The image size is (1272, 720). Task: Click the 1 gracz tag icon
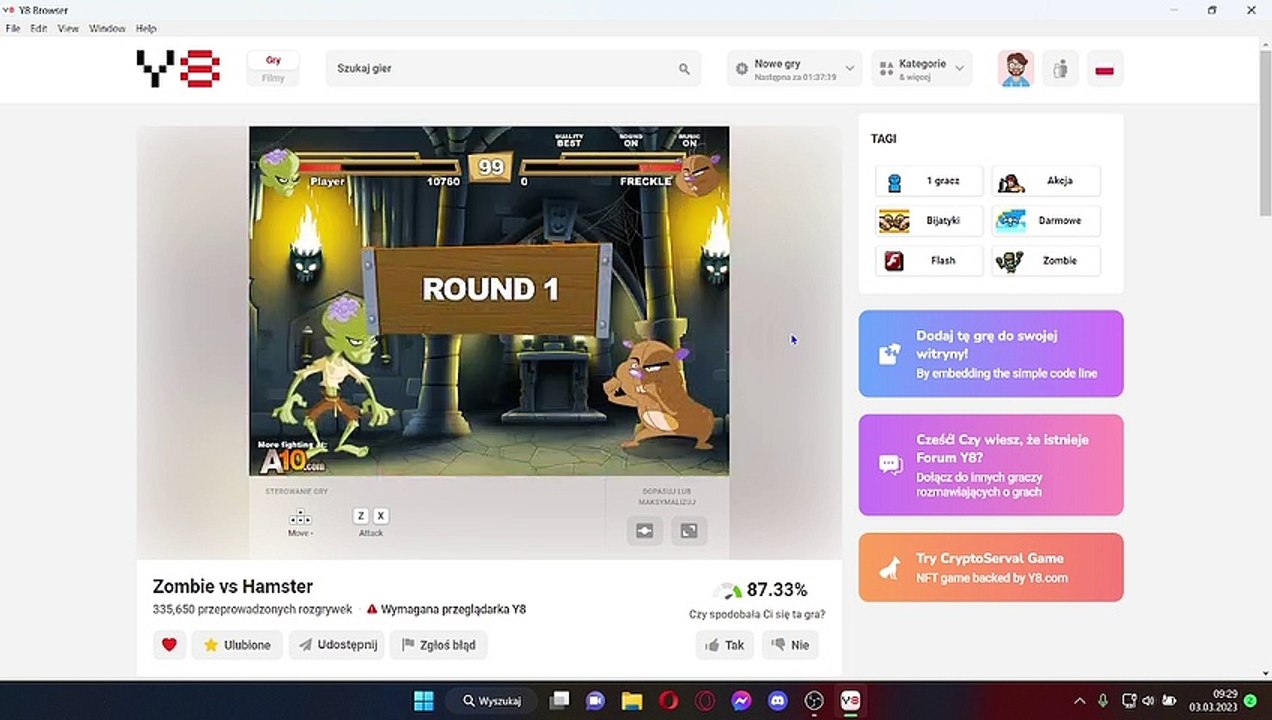[x=894, y=181]
